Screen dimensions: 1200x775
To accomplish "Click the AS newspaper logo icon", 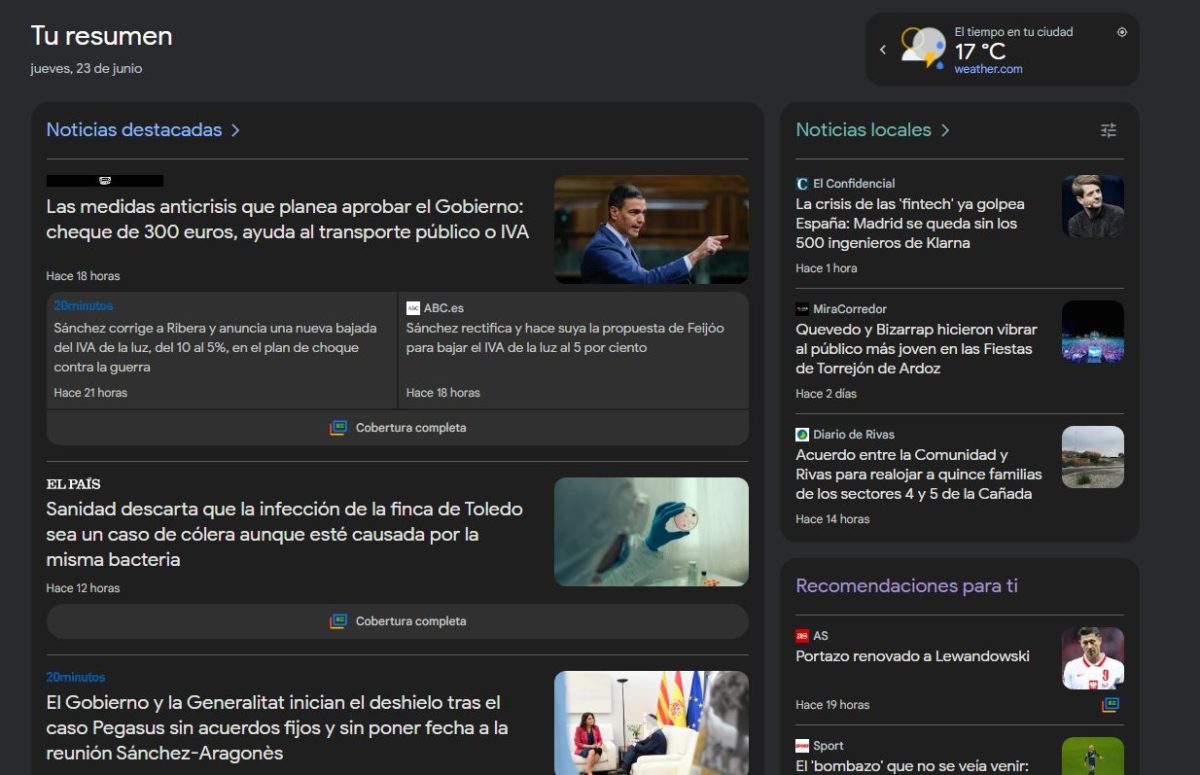I will tap(802, 636).
